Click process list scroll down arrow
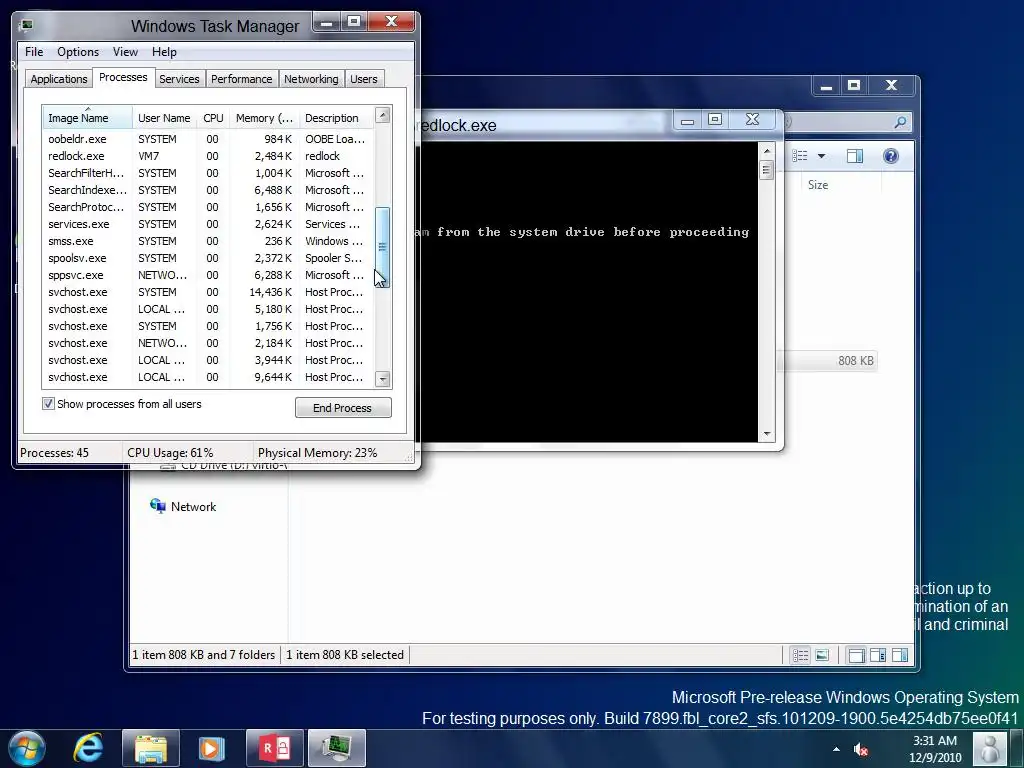The image size is (1024, 768). click(383, 379)
